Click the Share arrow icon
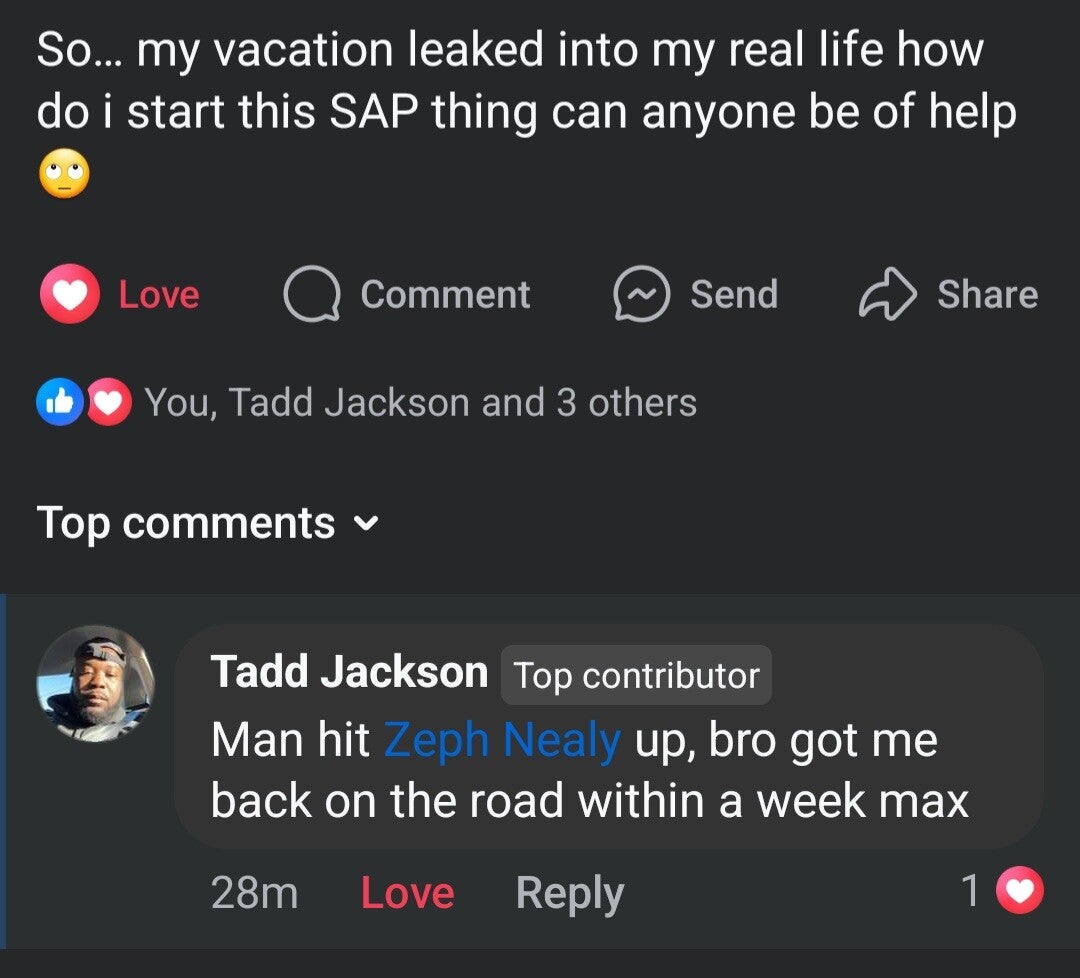This screenshot has height=978, width=1080. (x=887, y=295)
